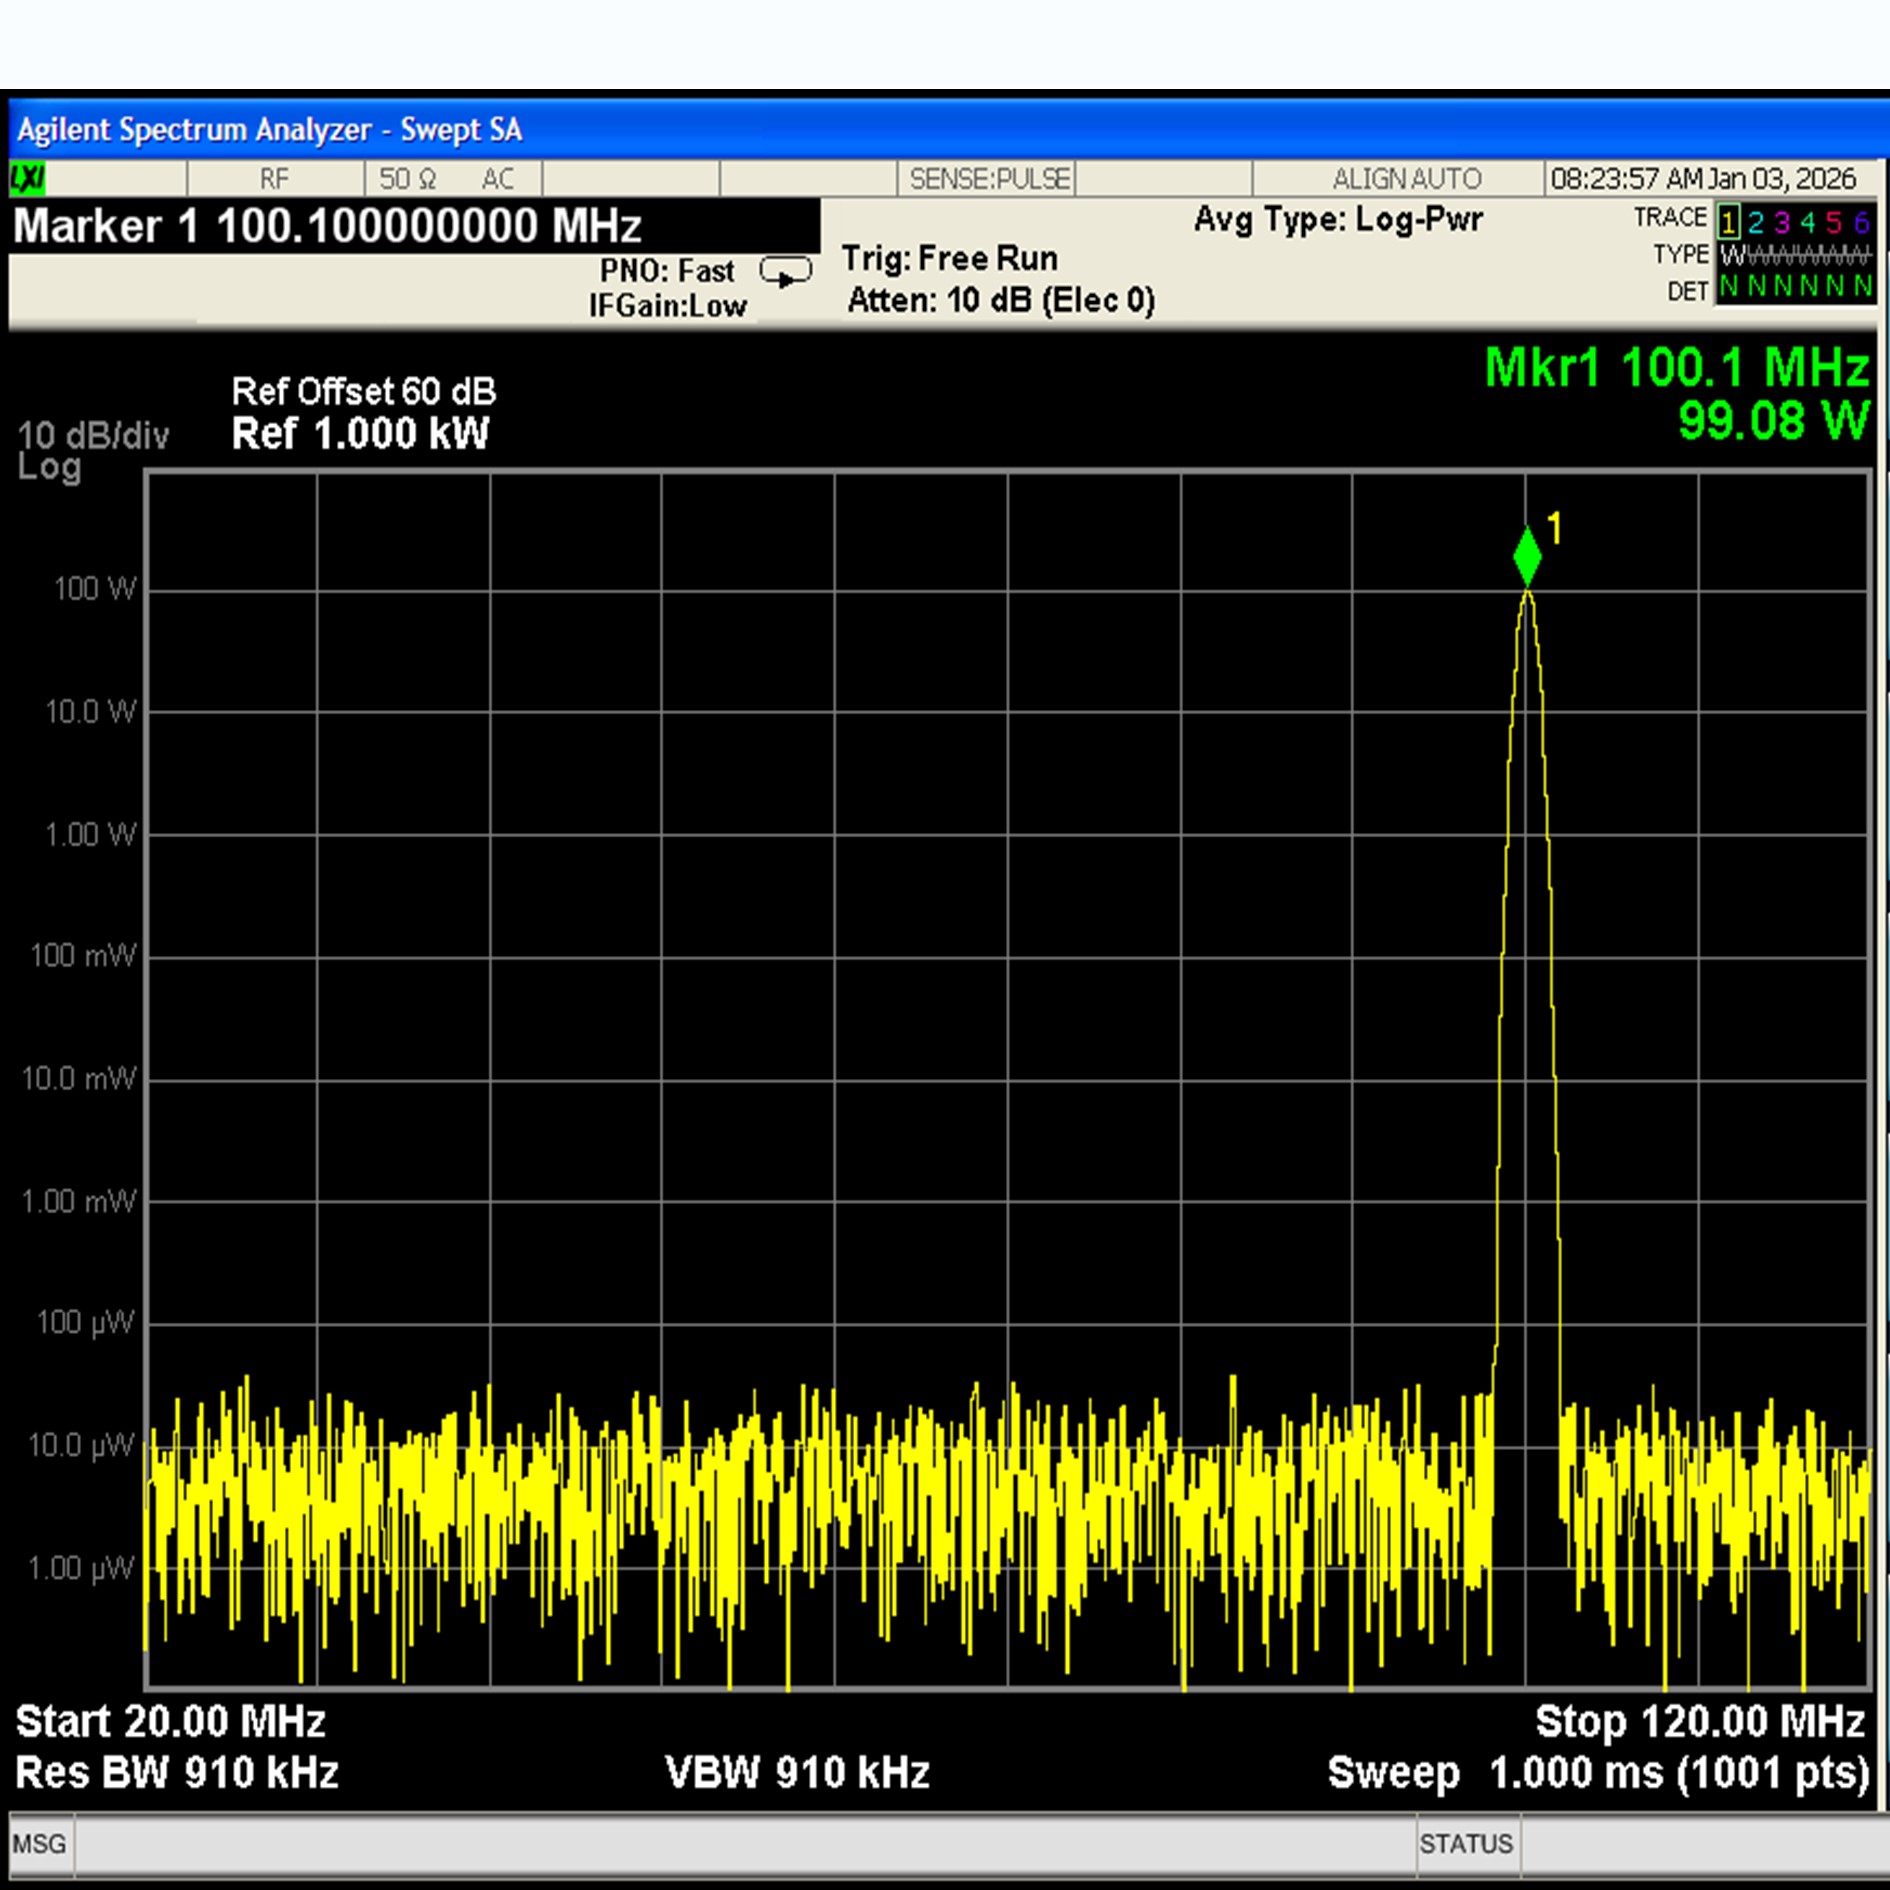Click the MSG label in the status bar
1890x1890 pixels.
[x=39, y=1843]
